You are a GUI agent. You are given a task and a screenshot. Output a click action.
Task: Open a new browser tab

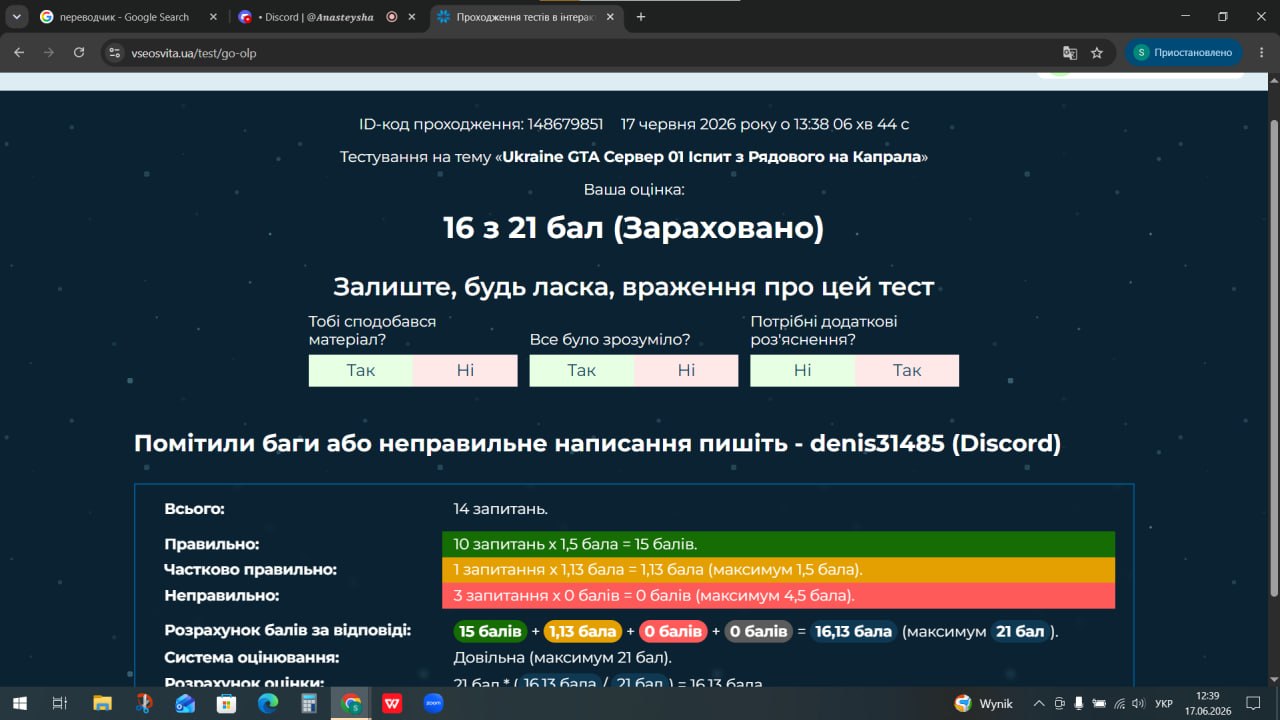[641, 17]
